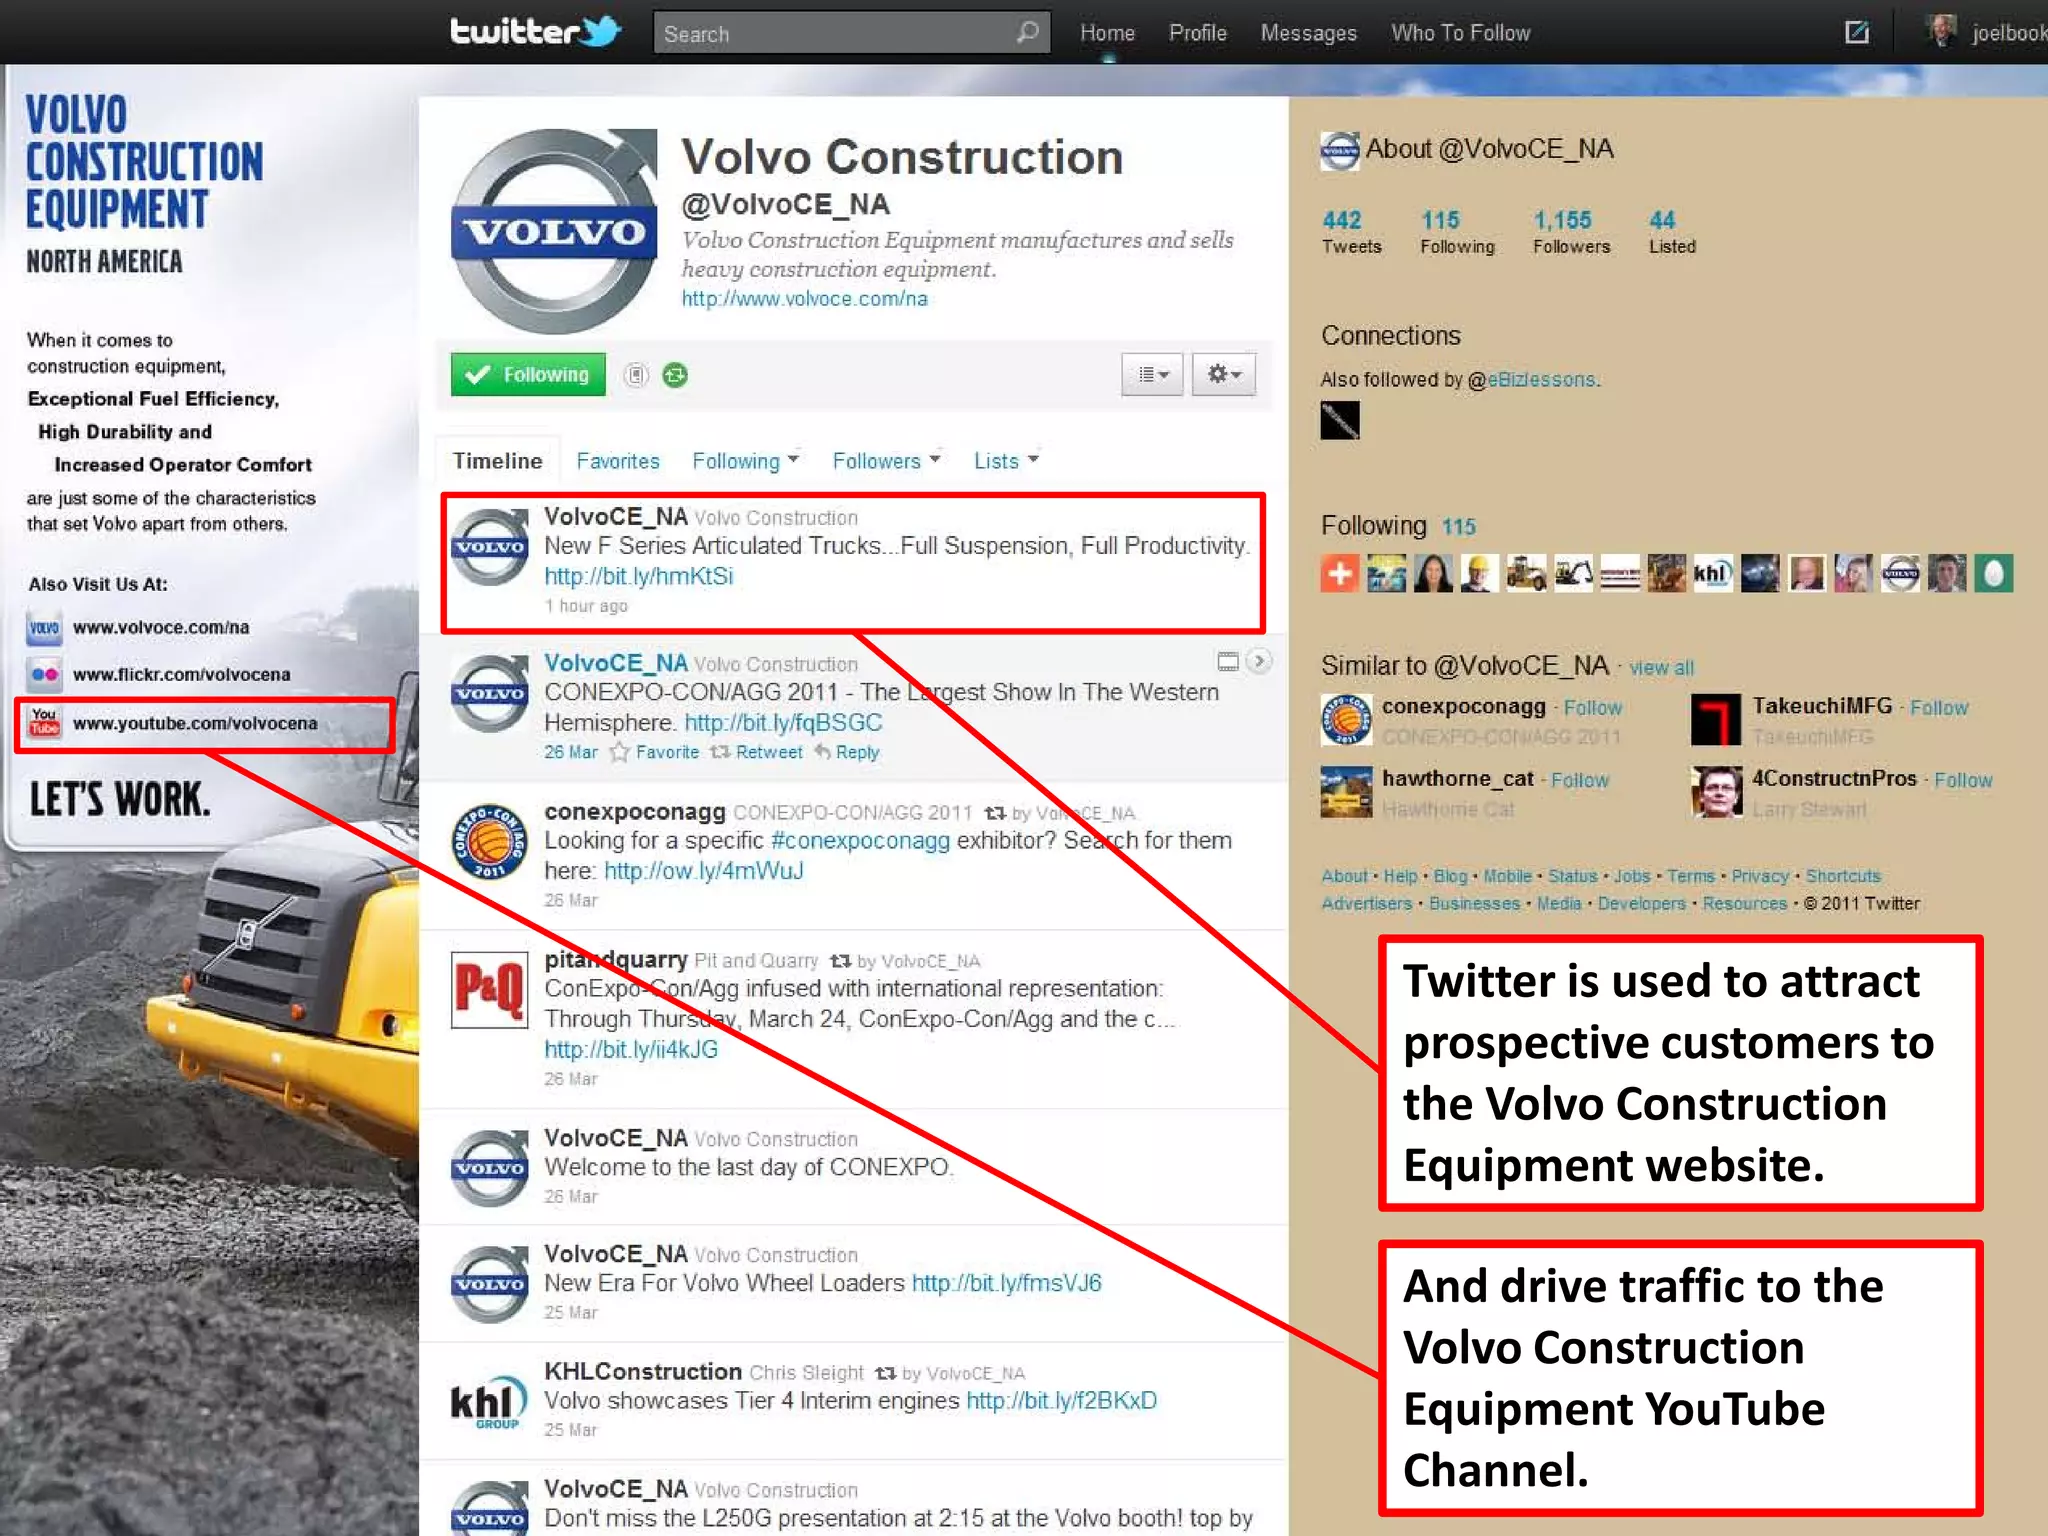The width and height of the screenshot is (2048, 1536).
Task: Open the http://bit.ly/fqBSGC tweet link
Action: tap(783, 722)
